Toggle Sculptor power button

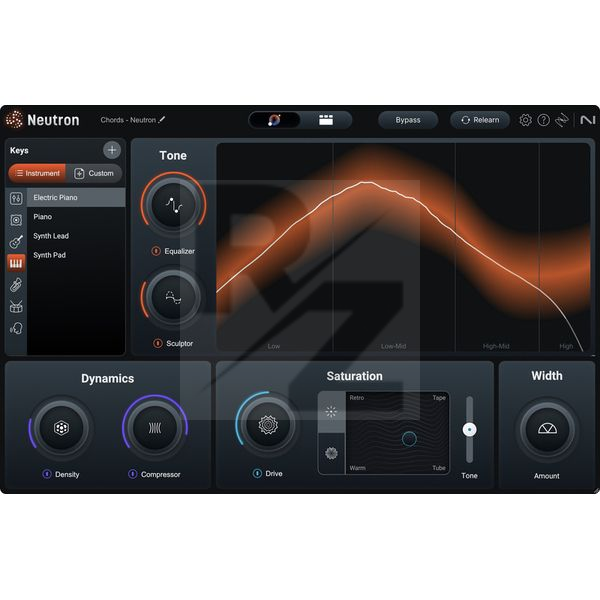tap(158, 343)
